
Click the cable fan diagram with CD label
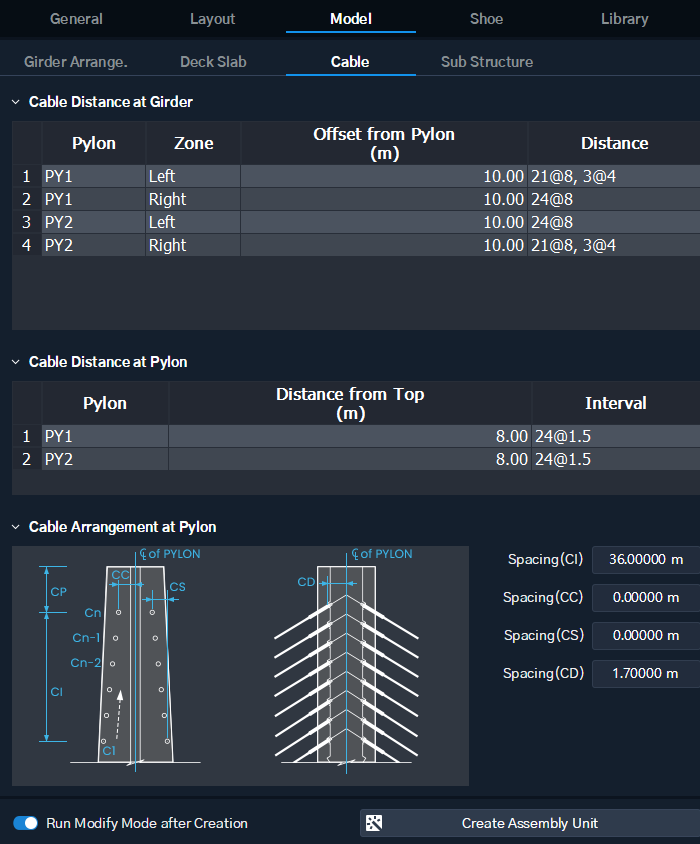[x=346, y=662]
